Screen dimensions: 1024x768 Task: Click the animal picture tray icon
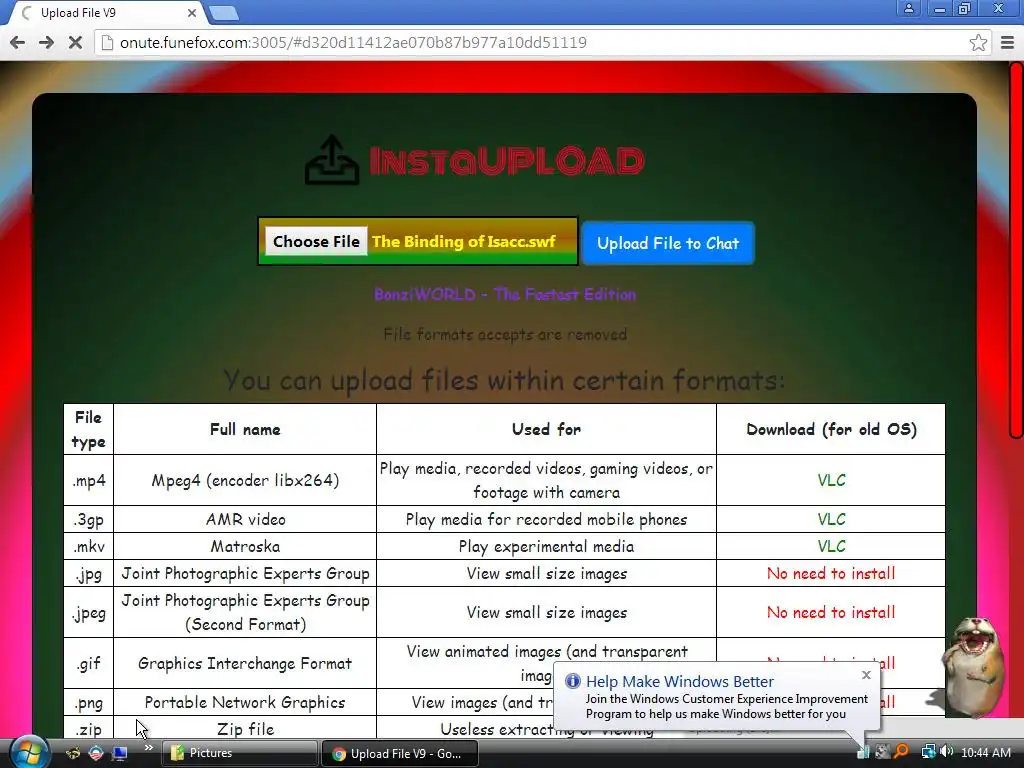pos(882,752)
